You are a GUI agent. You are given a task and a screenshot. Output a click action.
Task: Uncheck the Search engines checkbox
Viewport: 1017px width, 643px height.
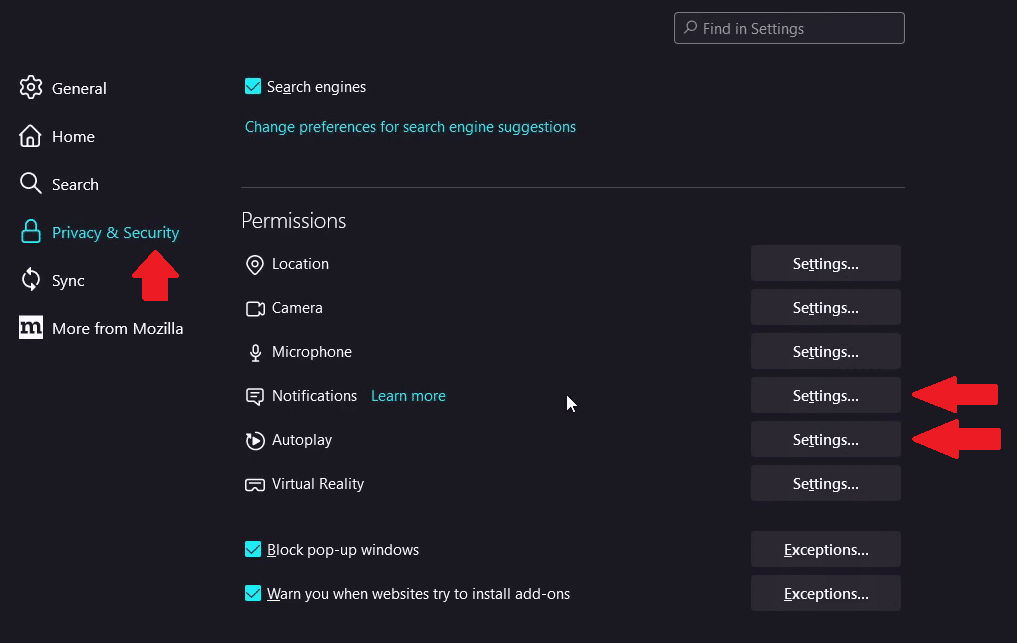pos(253,87)
